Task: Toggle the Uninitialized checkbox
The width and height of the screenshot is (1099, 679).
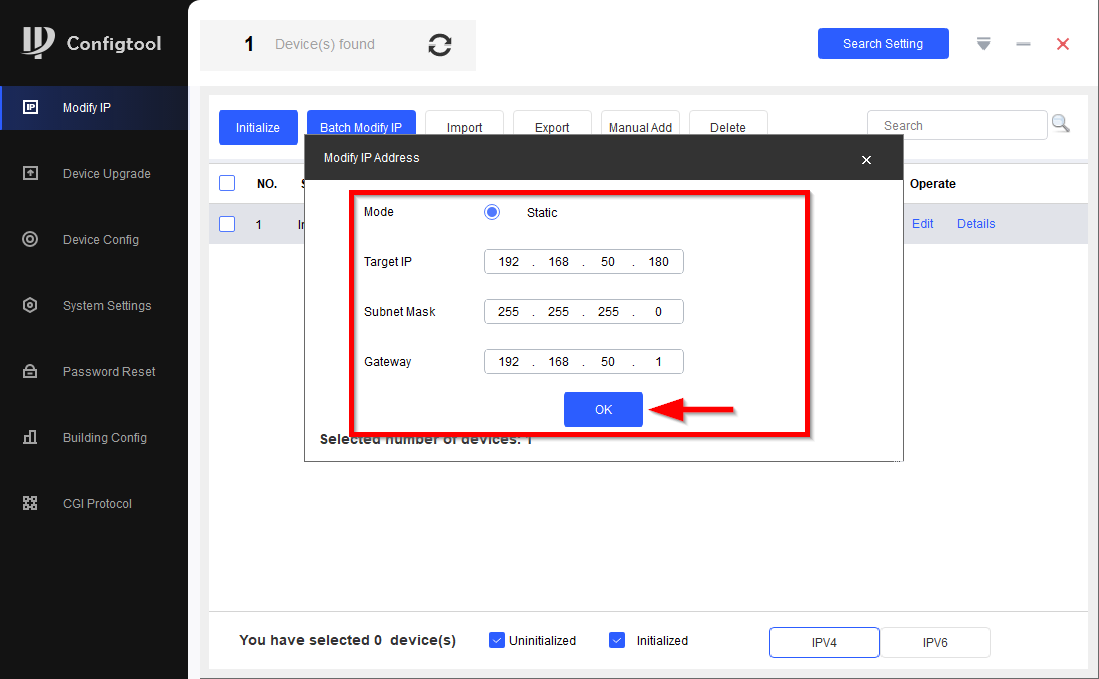Action: click(x=497, y=640)
